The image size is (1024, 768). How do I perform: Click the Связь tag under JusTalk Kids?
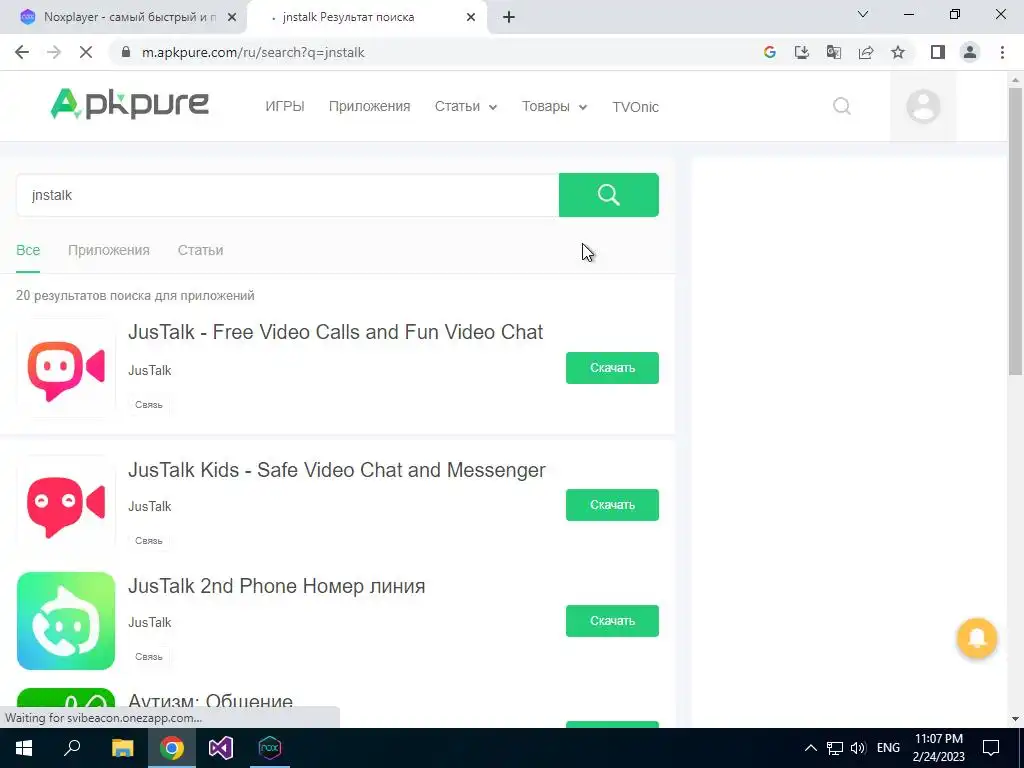tap(148, 541)
